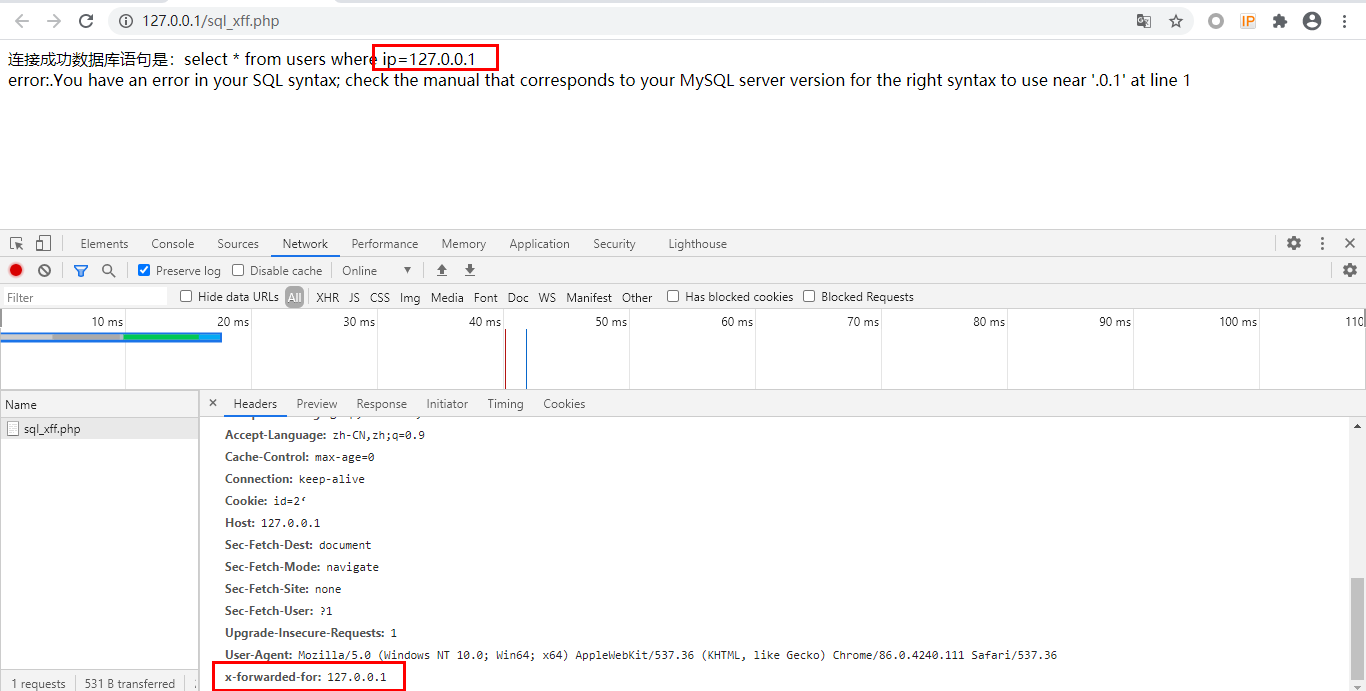Open DevTools settings gear
The image size is (1366, 691).
tap(1294, 243)
